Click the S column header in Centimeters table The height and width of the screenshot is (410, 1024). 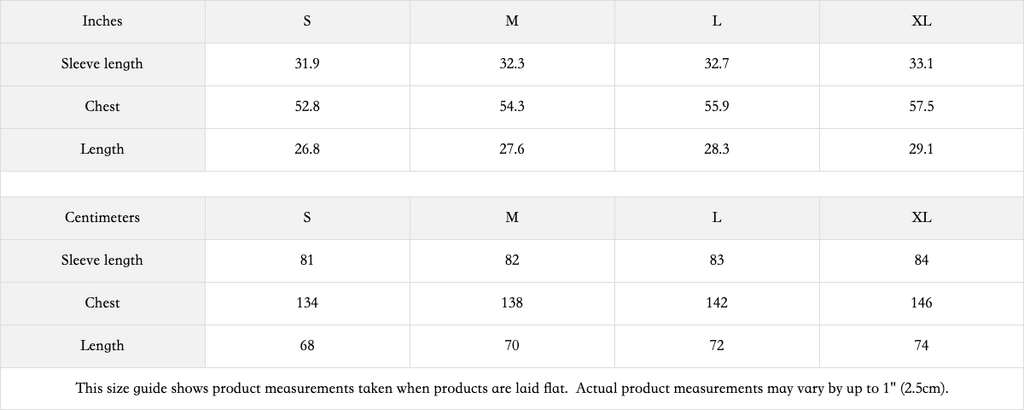click(x=306, y=217)
